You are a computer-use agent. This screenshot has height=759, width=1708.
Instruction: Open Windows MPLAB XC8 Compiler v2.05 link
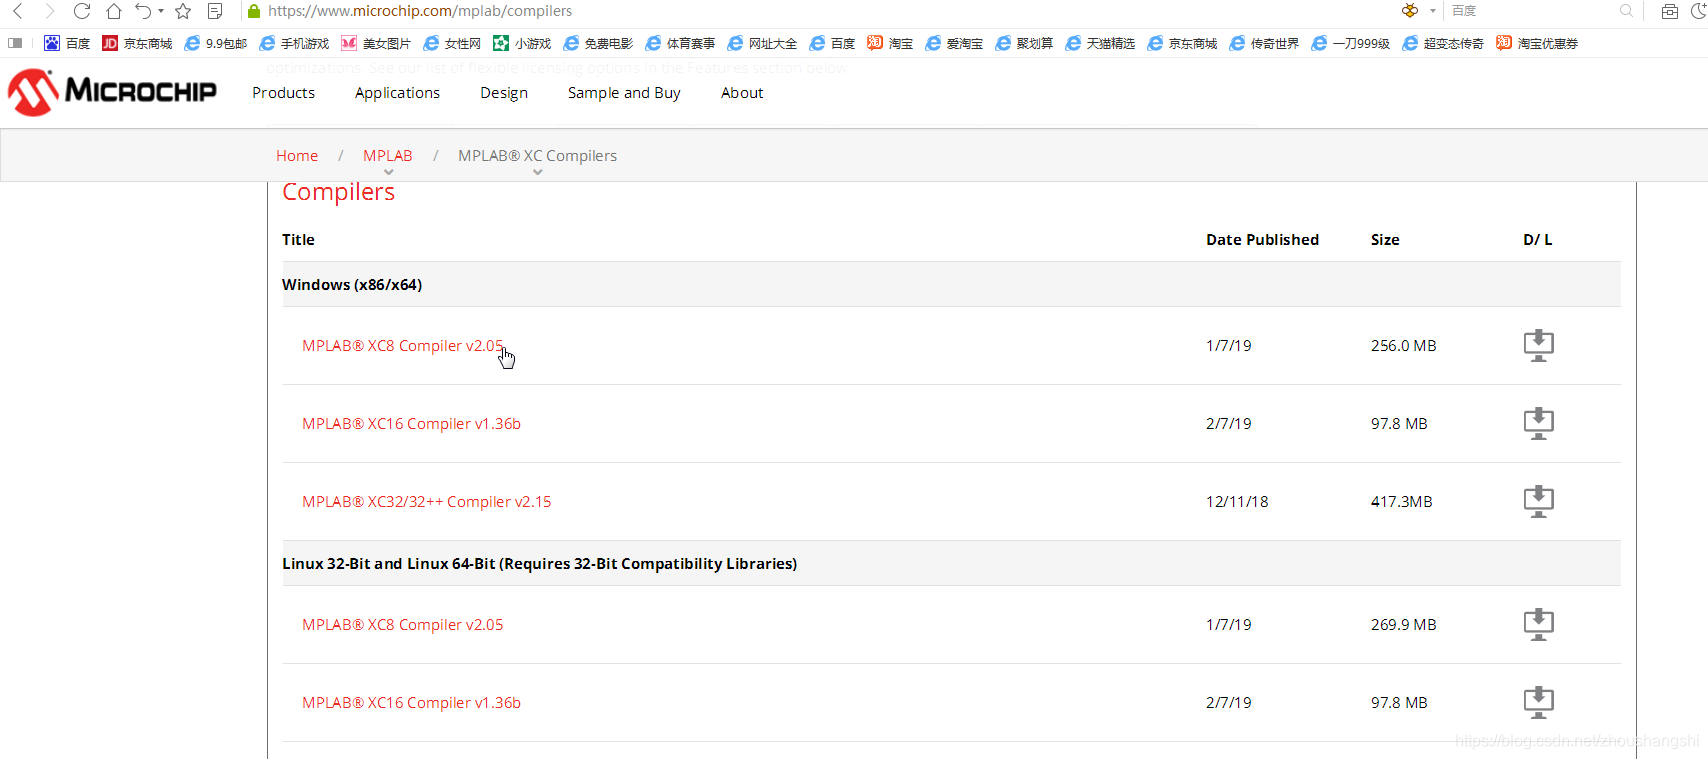[x=403, y=345]
